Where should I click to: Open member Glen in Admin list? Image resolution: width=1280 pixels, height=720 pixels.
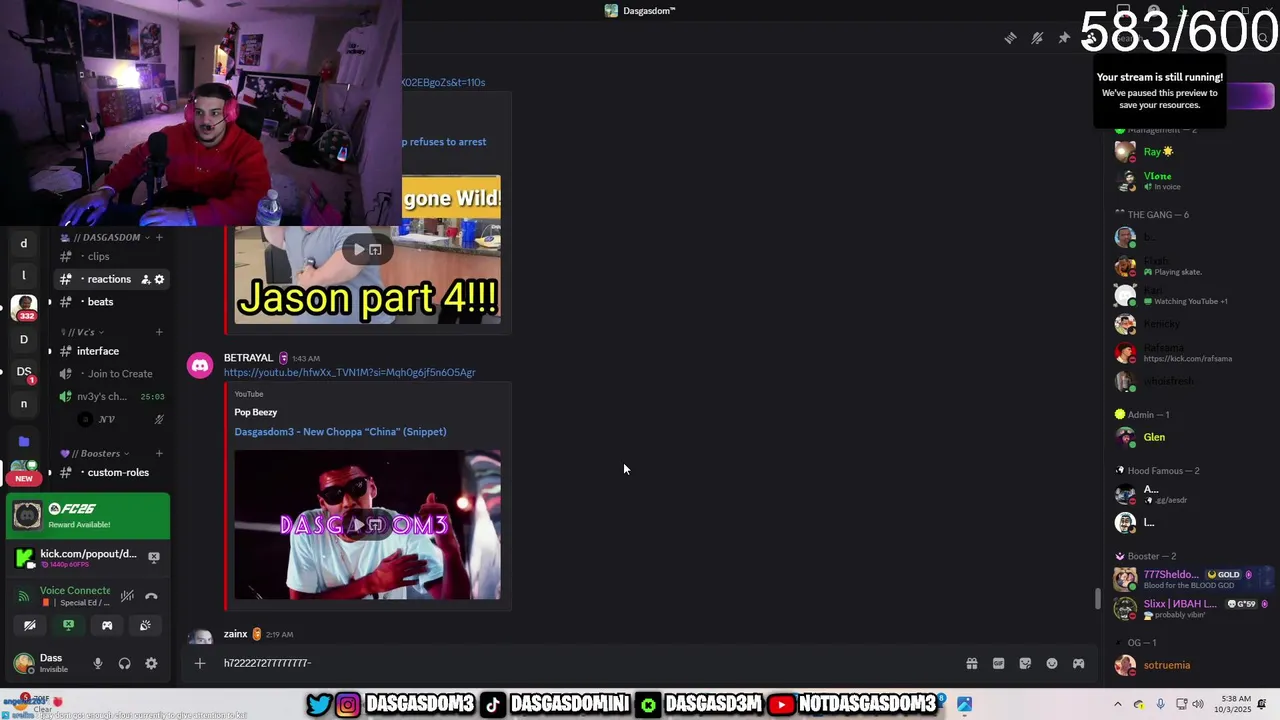1154,437
